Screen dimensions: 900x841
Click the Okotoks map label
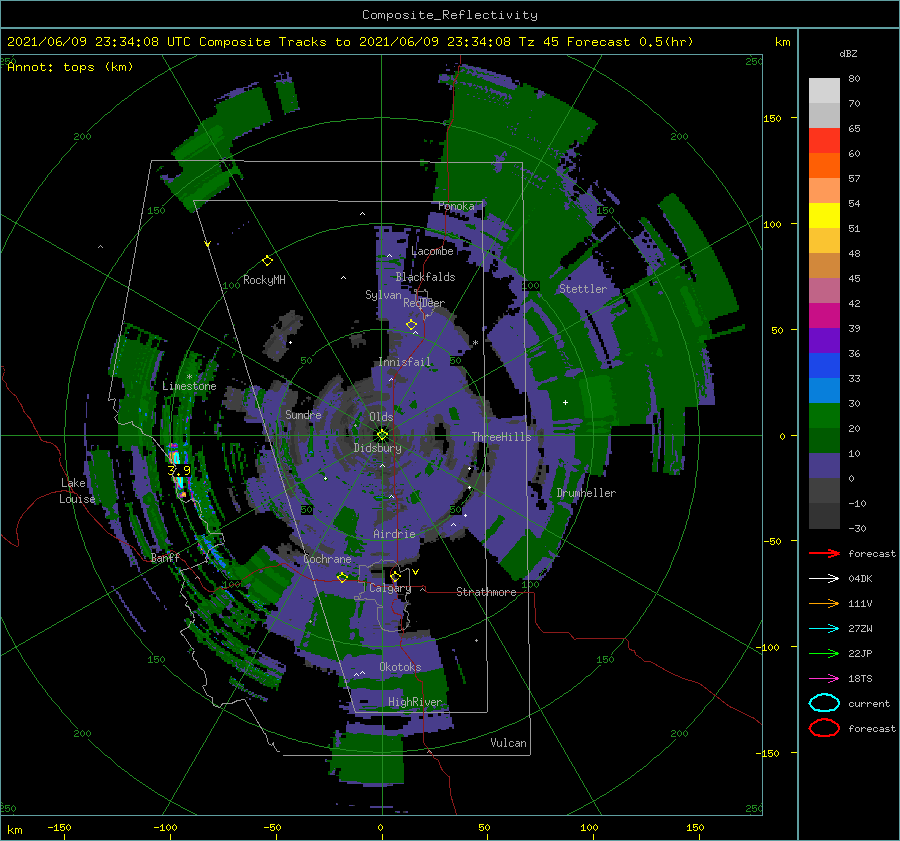pos(400,667)
